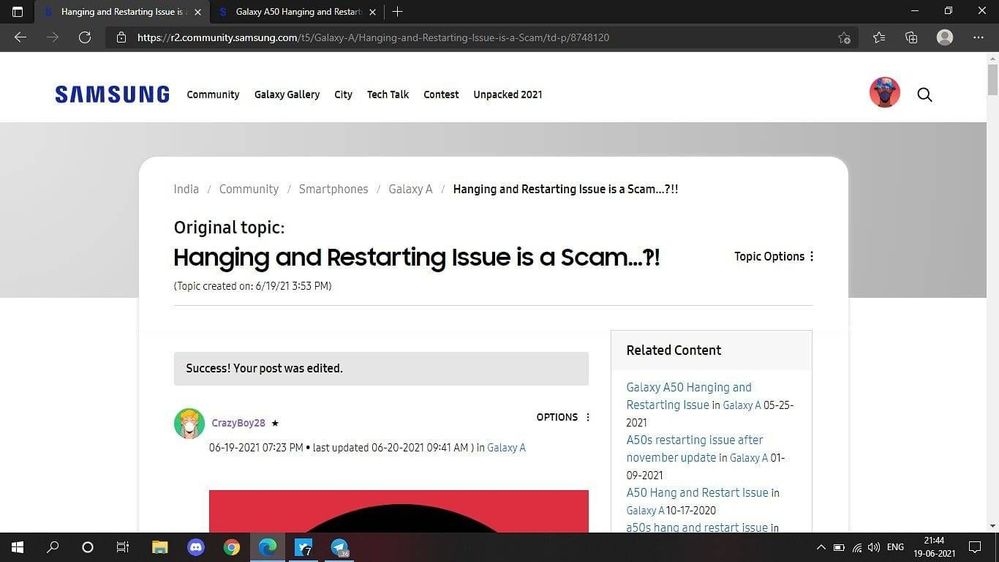Open a new tab with the plus button
The width and height of the screenshot is (999, 562).
pyautogui.click(x=398, y=11)
